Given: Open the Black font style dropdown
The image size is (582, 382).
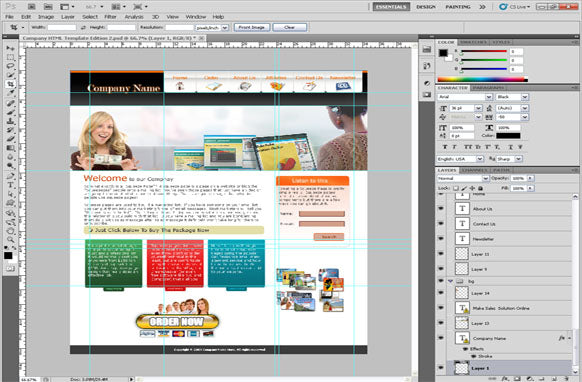Looking at the screenshot, I should click(524, 97).
